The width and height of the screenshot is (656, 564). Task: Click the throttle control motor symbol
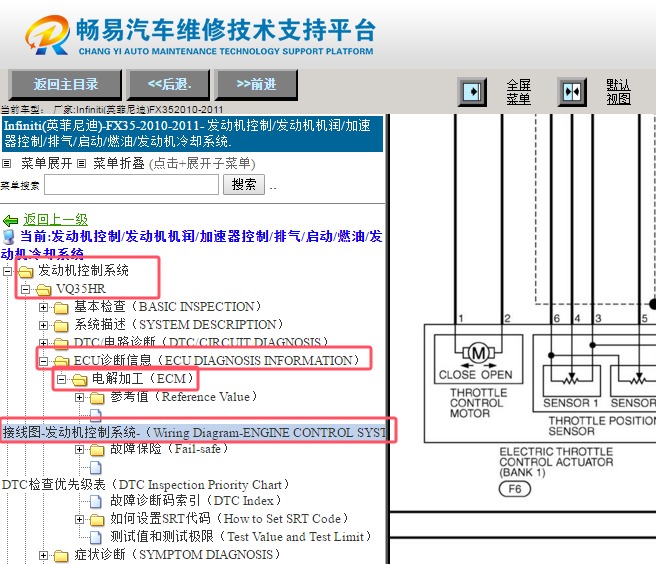click(478, 354)
